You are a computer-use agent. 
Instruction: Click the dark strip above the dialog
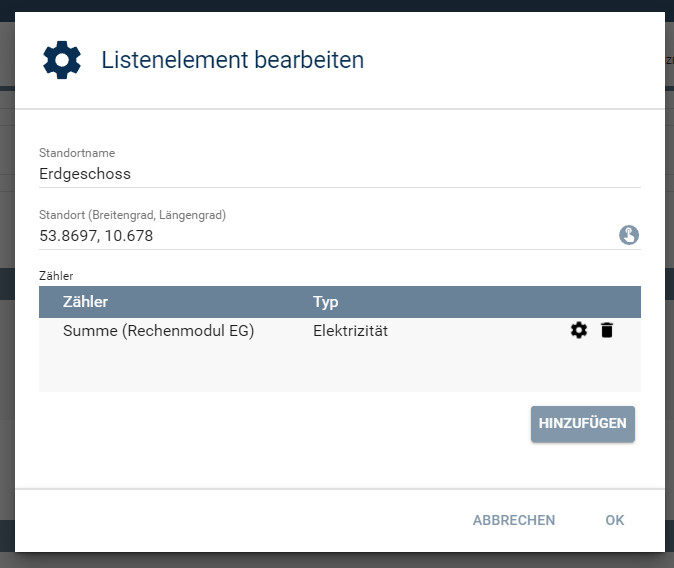tap(337, 5)
